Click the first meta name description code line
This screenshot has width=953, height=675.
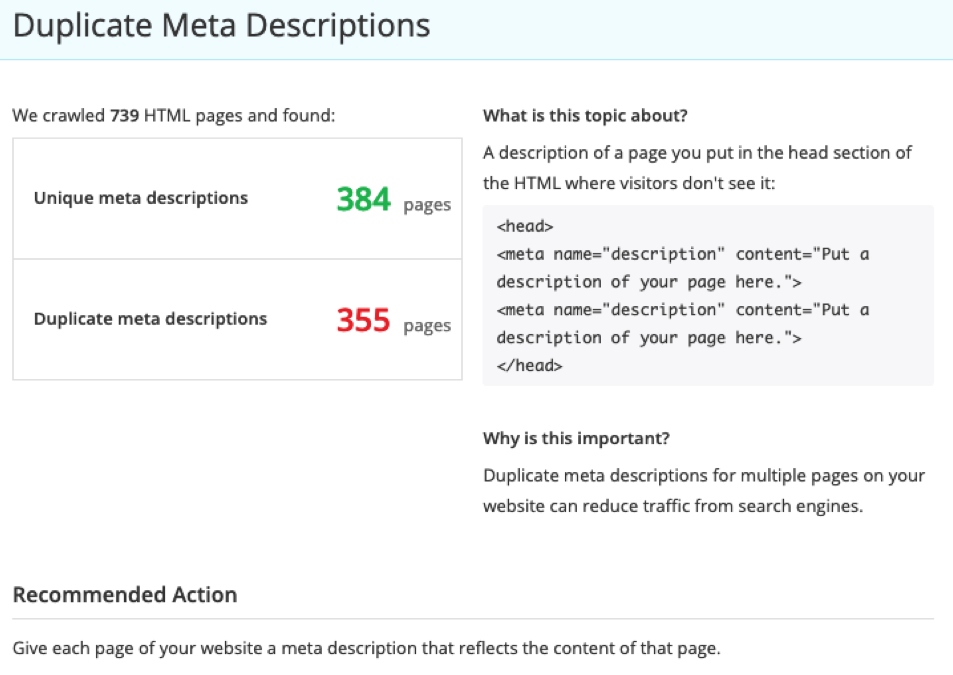pyautogui.click(x=682, y=254)
